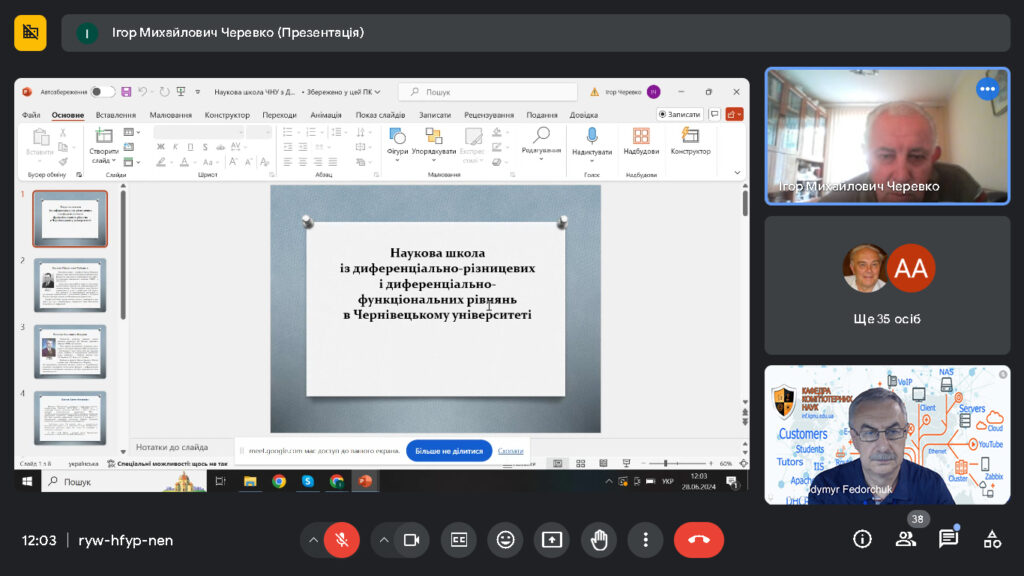Open meeting details info icon
Screen dimensions: 1024x576
(862, 540)
